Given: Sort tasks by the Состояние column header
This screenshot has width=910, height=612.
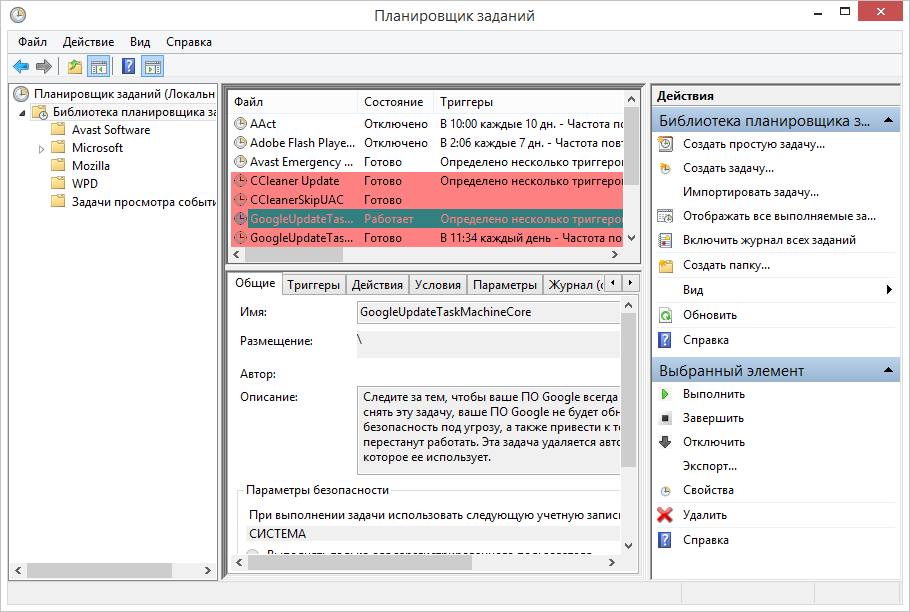Looking at the screenshot, I should (x=395, y=102).
